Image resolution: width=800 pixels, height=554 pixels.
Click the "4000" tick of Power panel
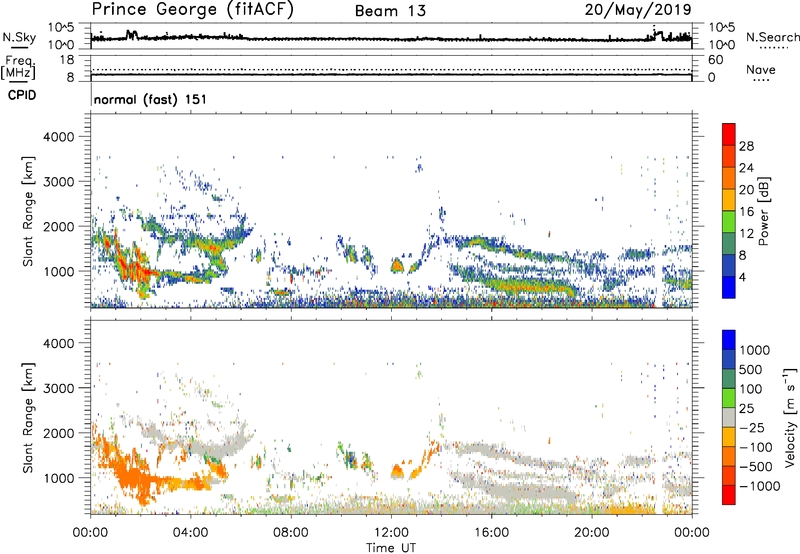[x=58, y=137]
